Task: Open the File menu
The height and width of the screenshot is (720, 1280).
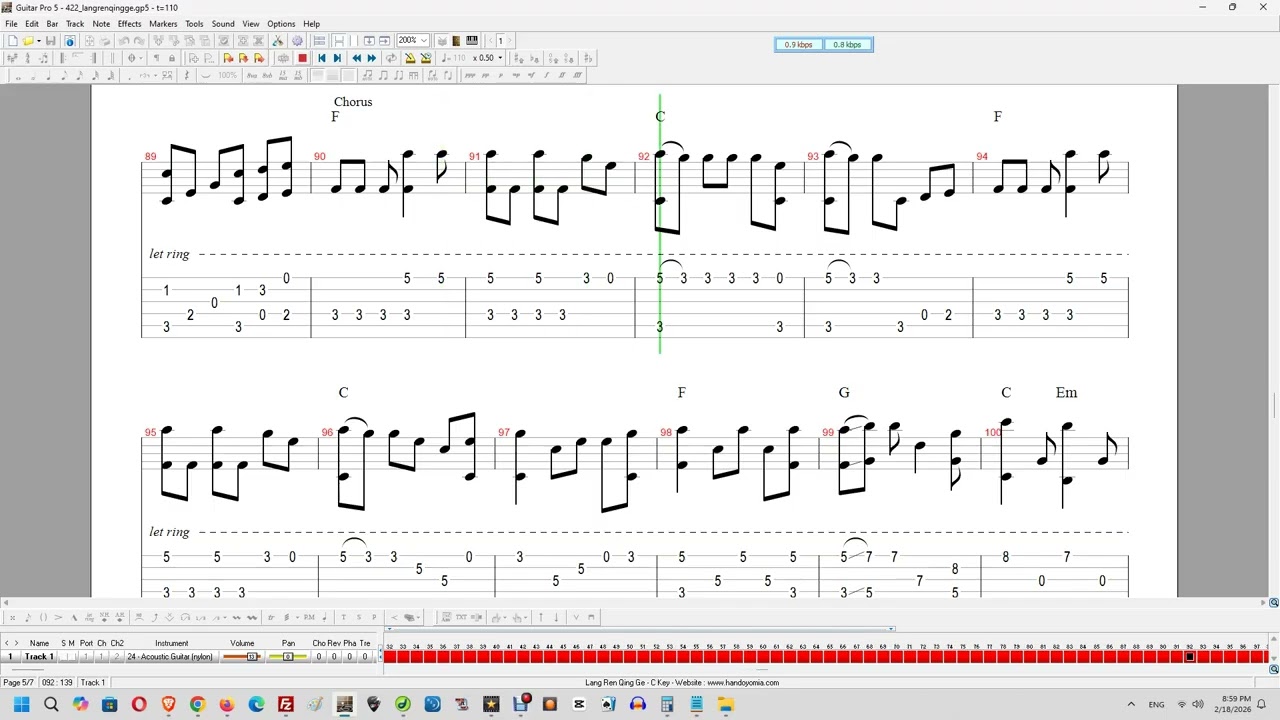Action: (x=11, y=24)
